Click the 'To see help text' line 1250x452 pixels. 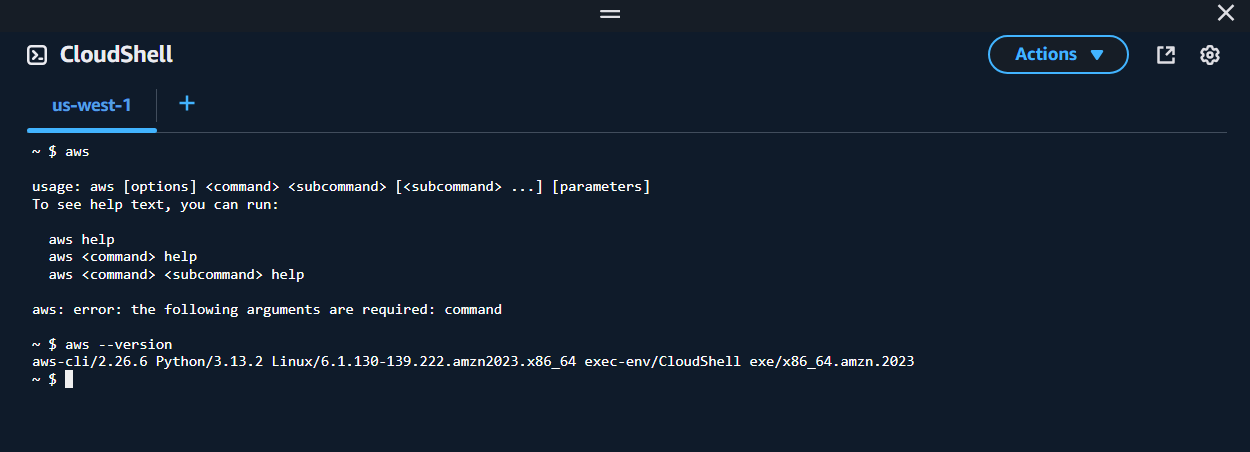[155, 204]
